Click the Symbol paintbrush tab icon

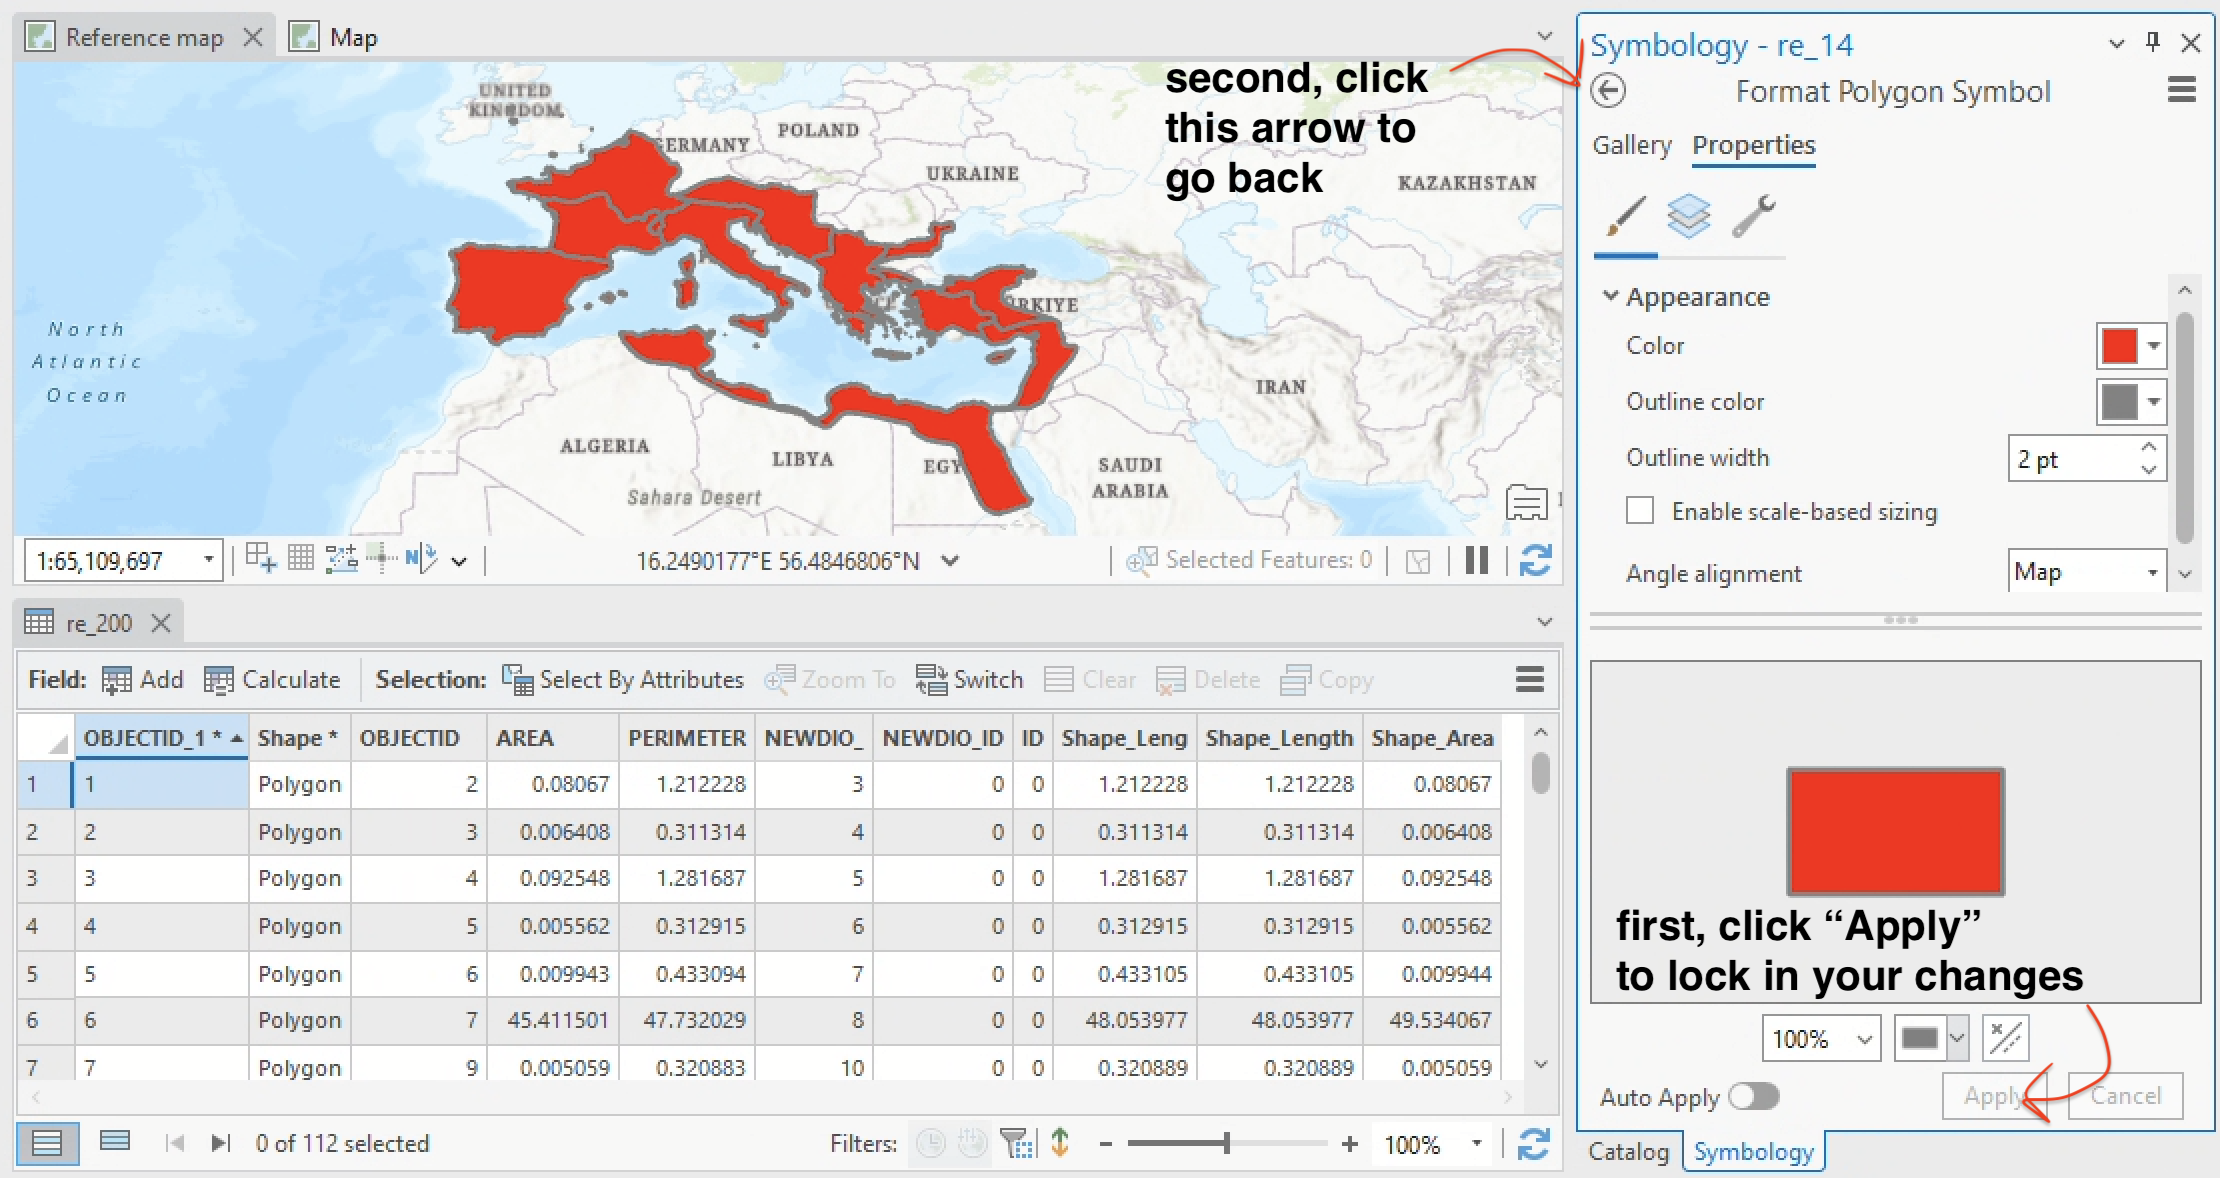tap(1625, 216)
